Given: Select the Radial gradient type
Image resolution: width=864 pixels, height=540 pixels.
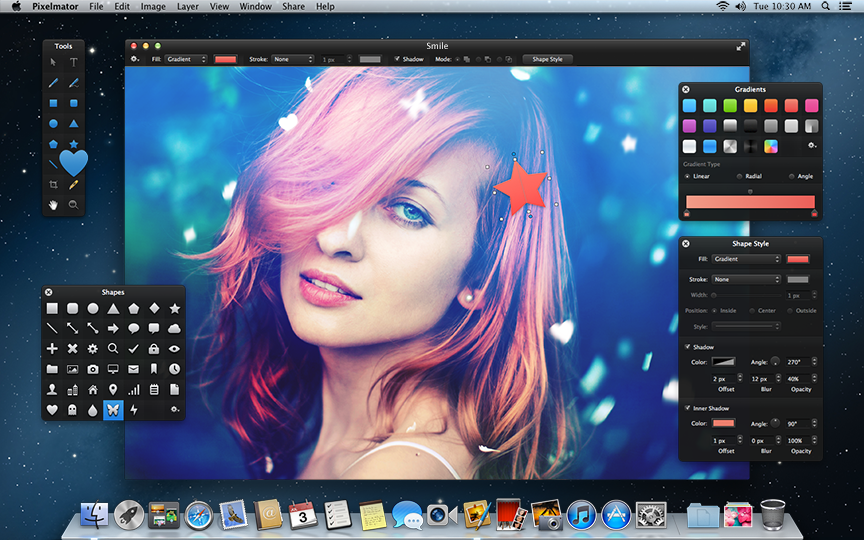Looking at the screenshot, I should (741, 176).
